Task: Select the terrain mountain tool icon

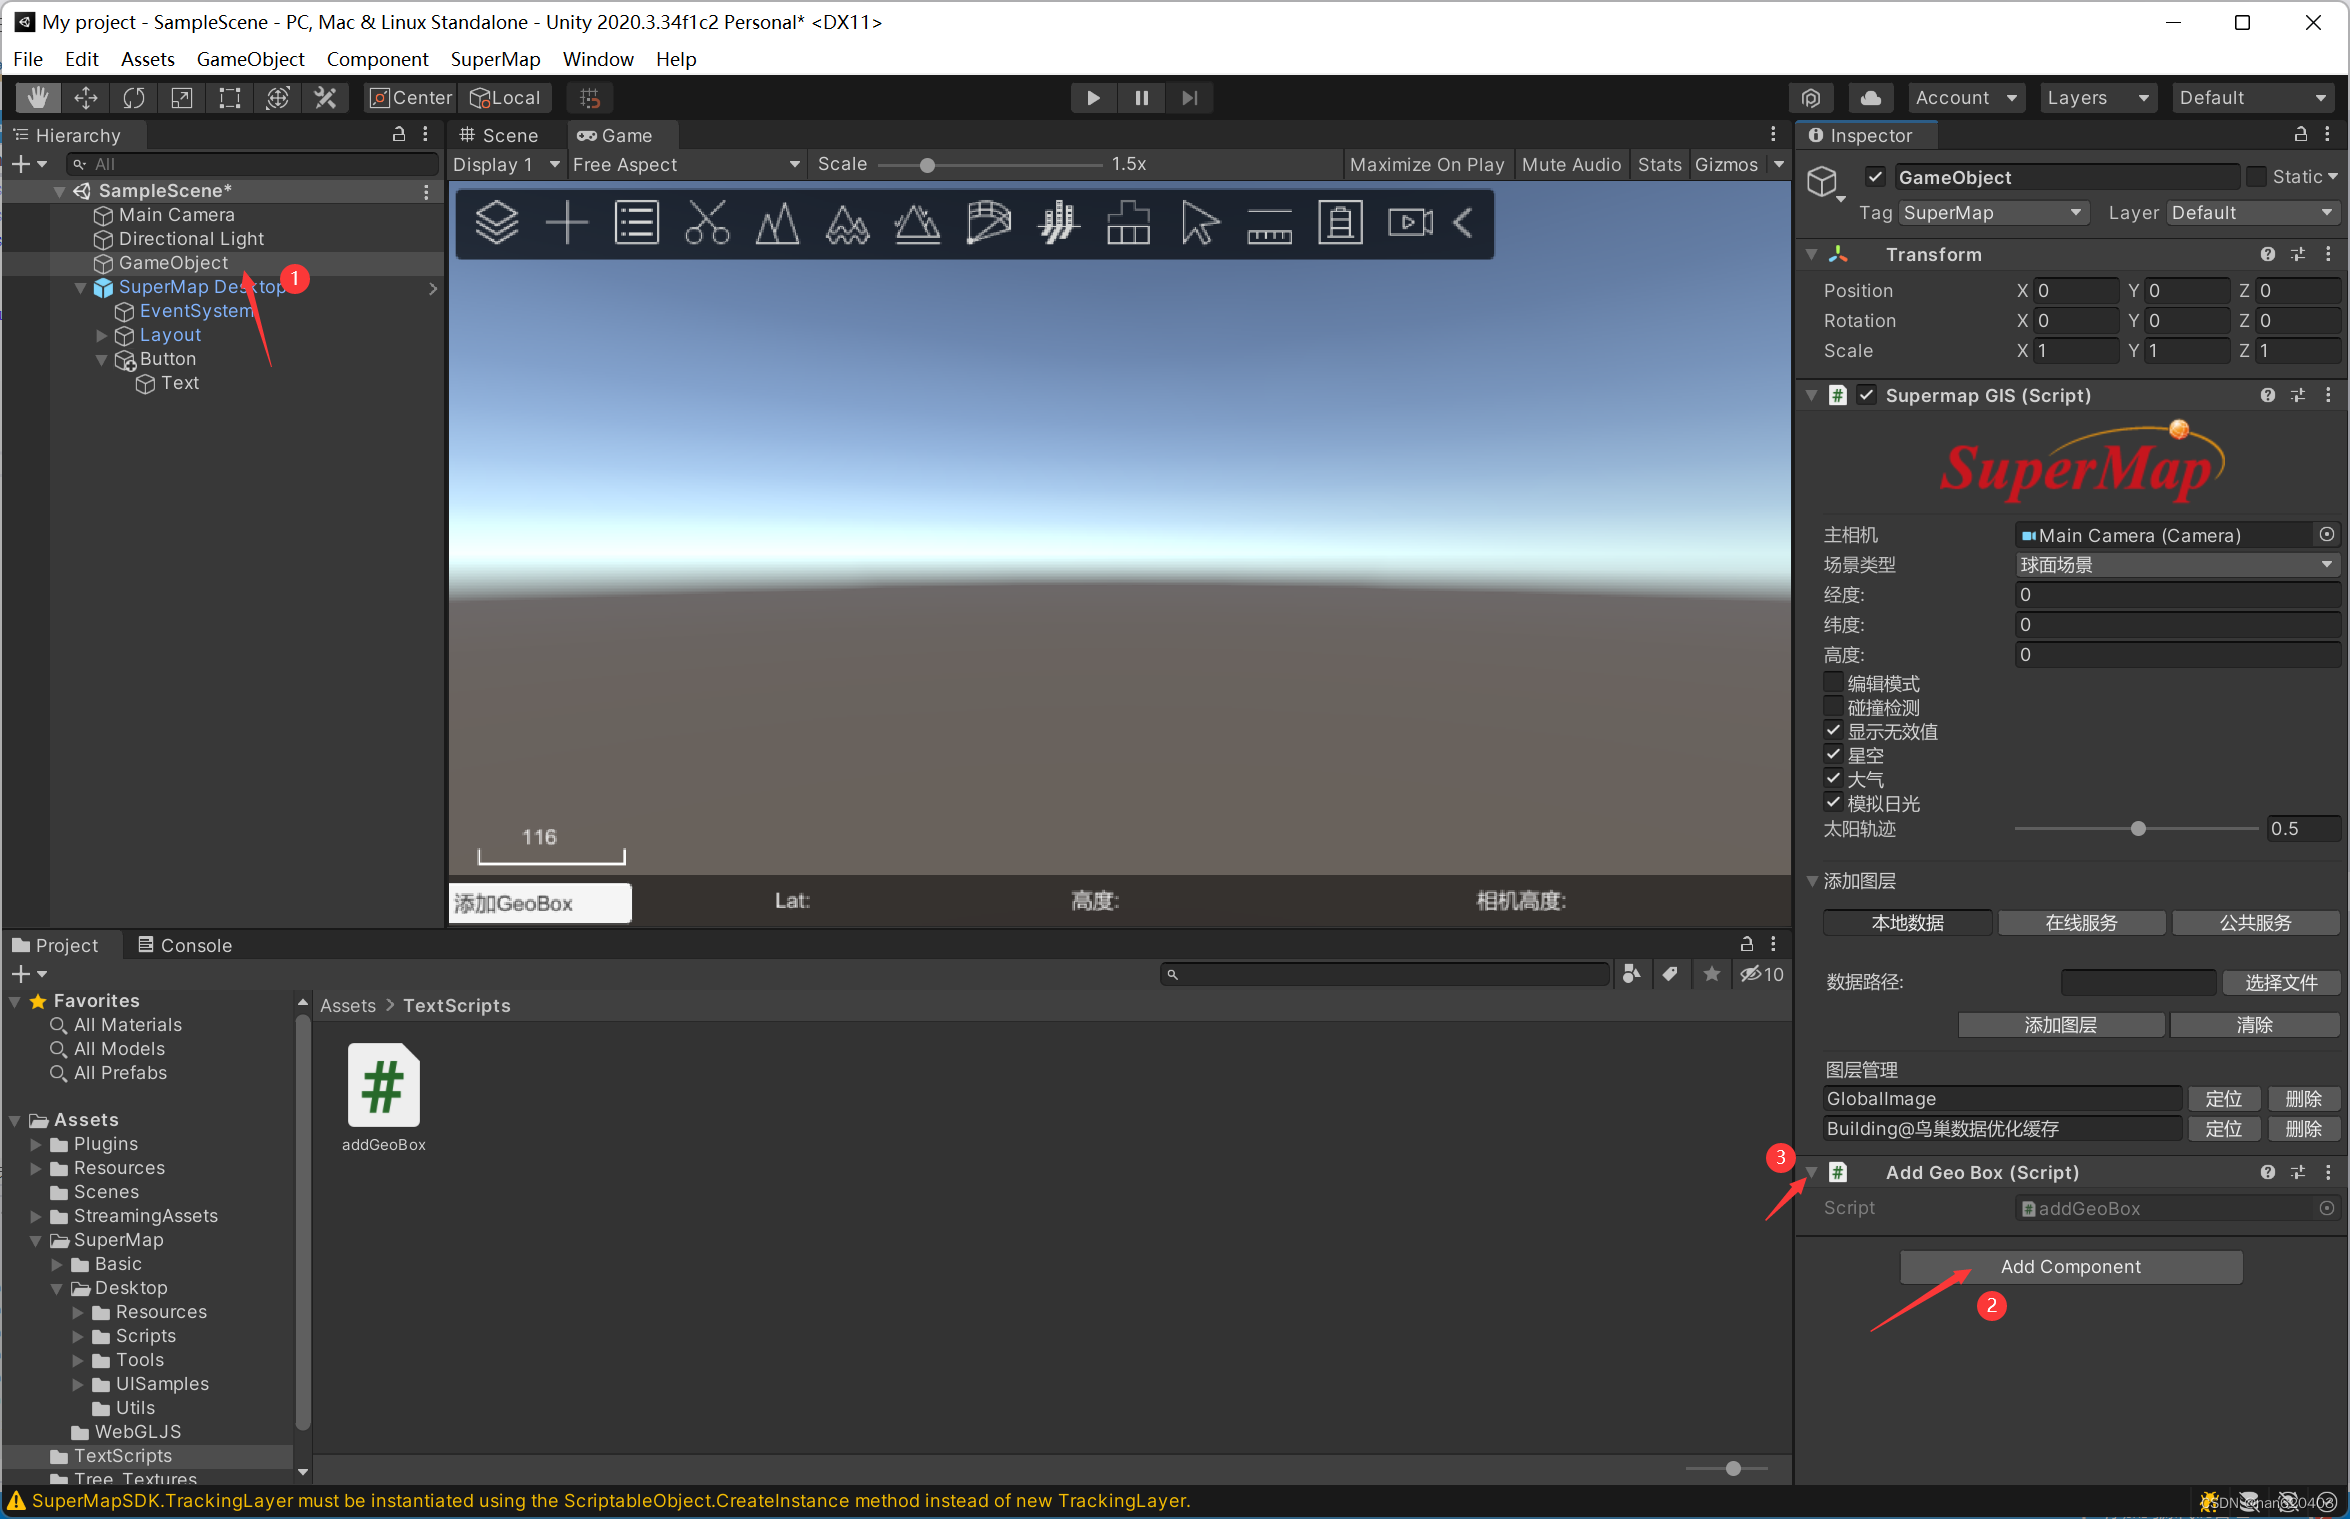Action: 778,222
